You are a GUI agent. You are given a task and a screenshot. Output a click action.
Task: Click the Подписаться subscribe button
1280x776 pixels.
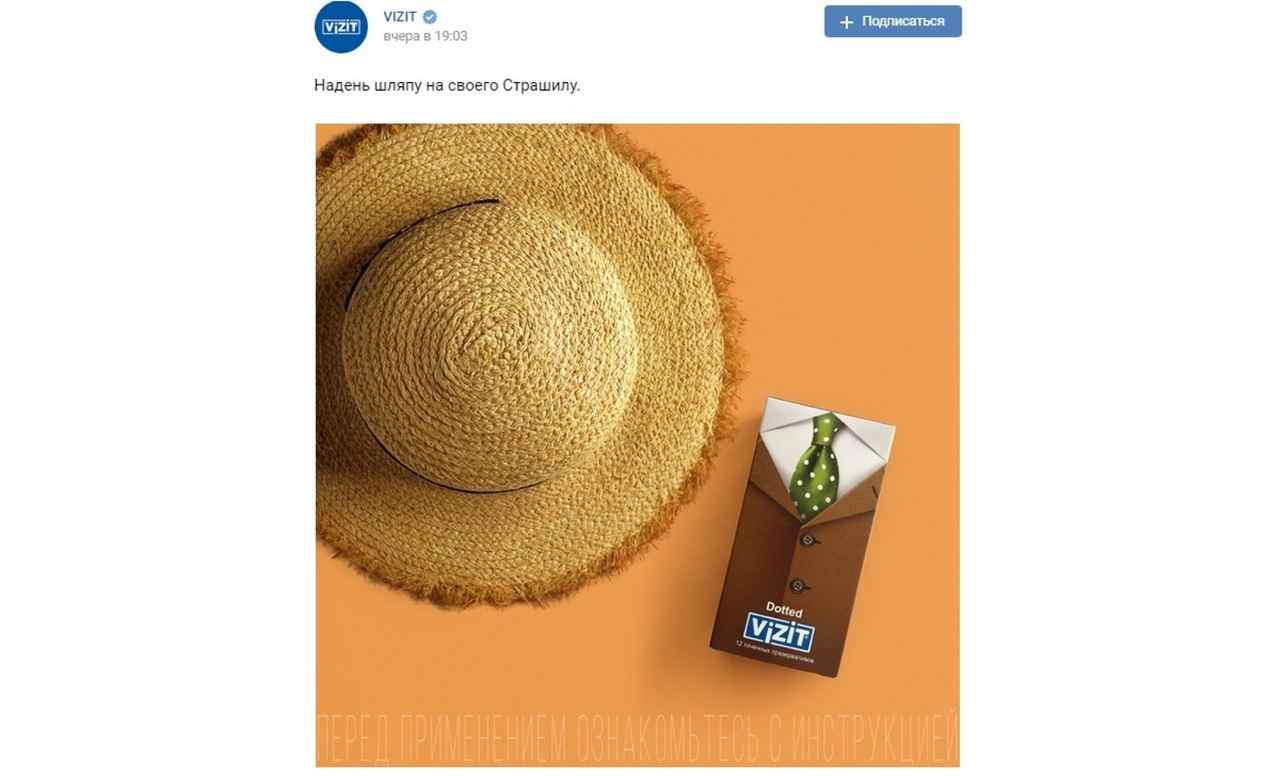(893, 21)
